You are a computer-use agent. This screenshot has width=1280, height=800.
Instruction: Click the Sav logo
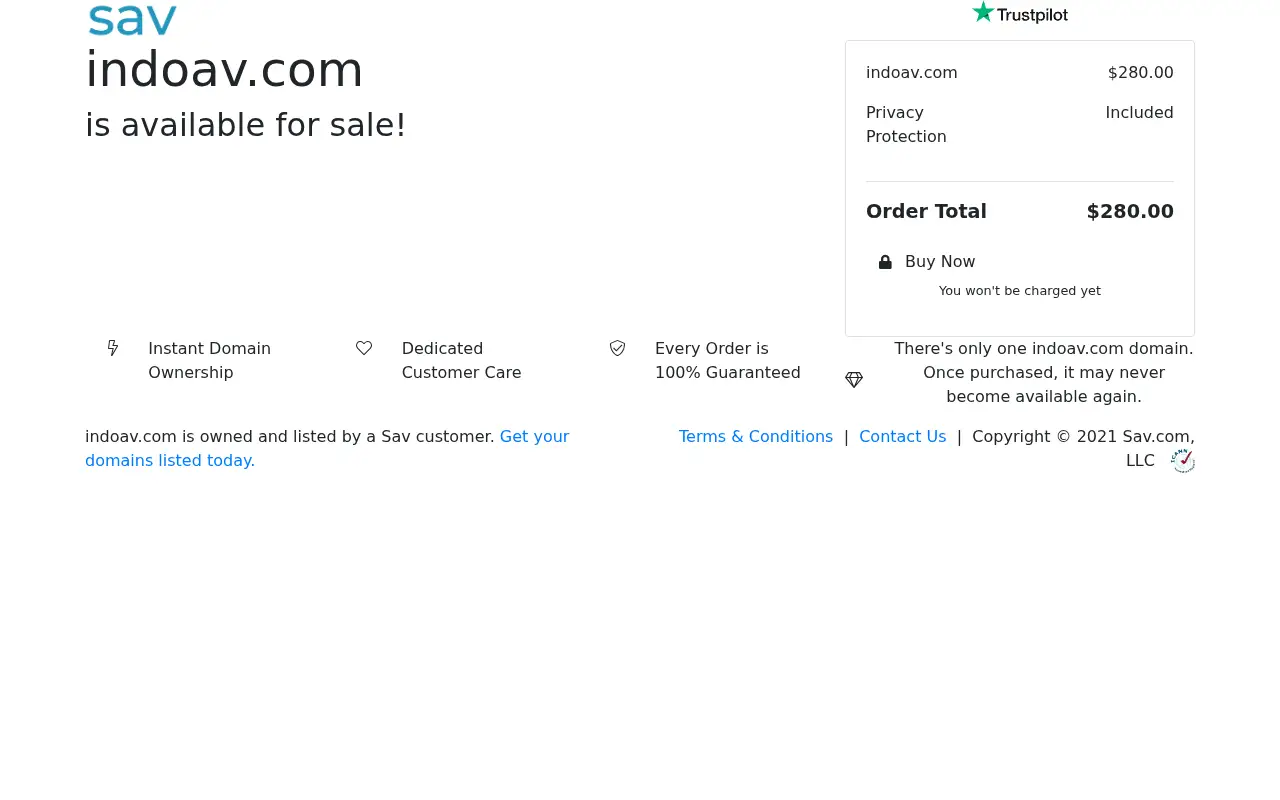point(132,20)
